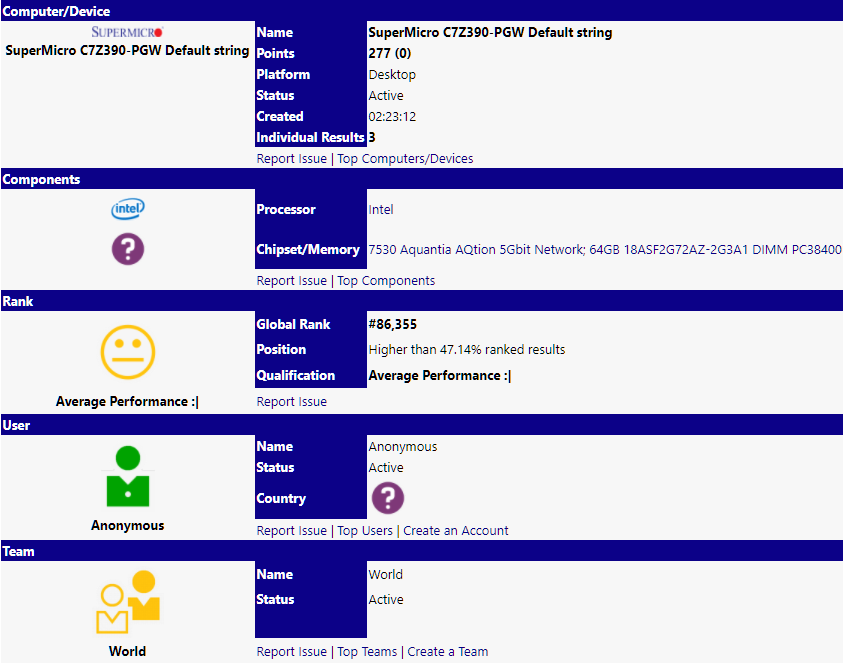
Task: Click the Platform value Desktop
Action: pyautogui.click(x=392, y=74)
